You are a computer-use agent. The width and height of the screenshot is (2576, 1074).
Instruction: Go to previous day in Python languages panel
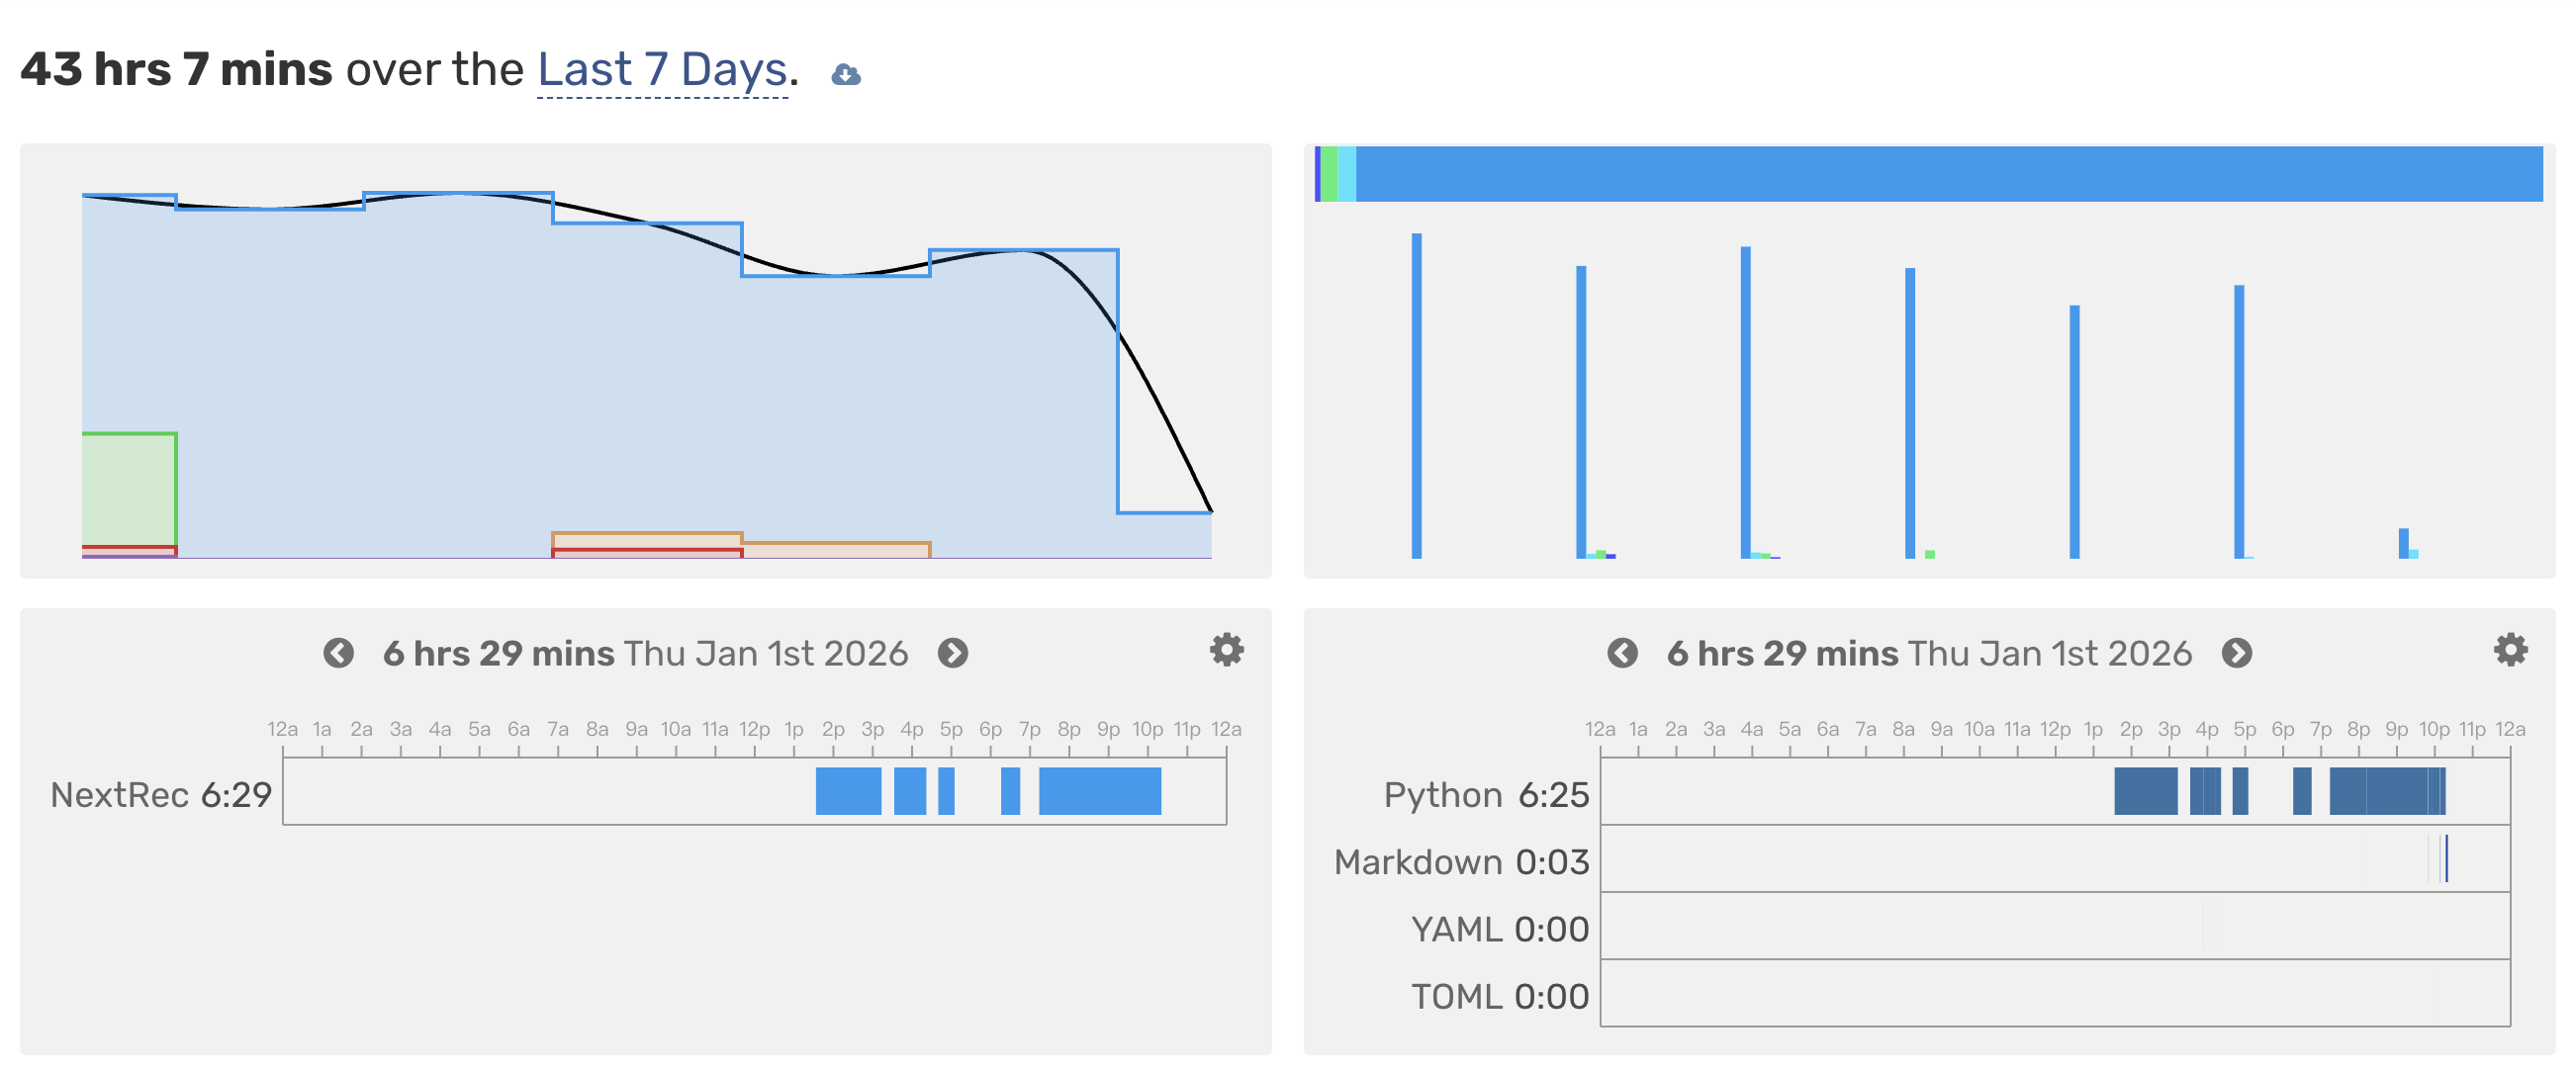pyautogui.click(x=1622, y=653)
